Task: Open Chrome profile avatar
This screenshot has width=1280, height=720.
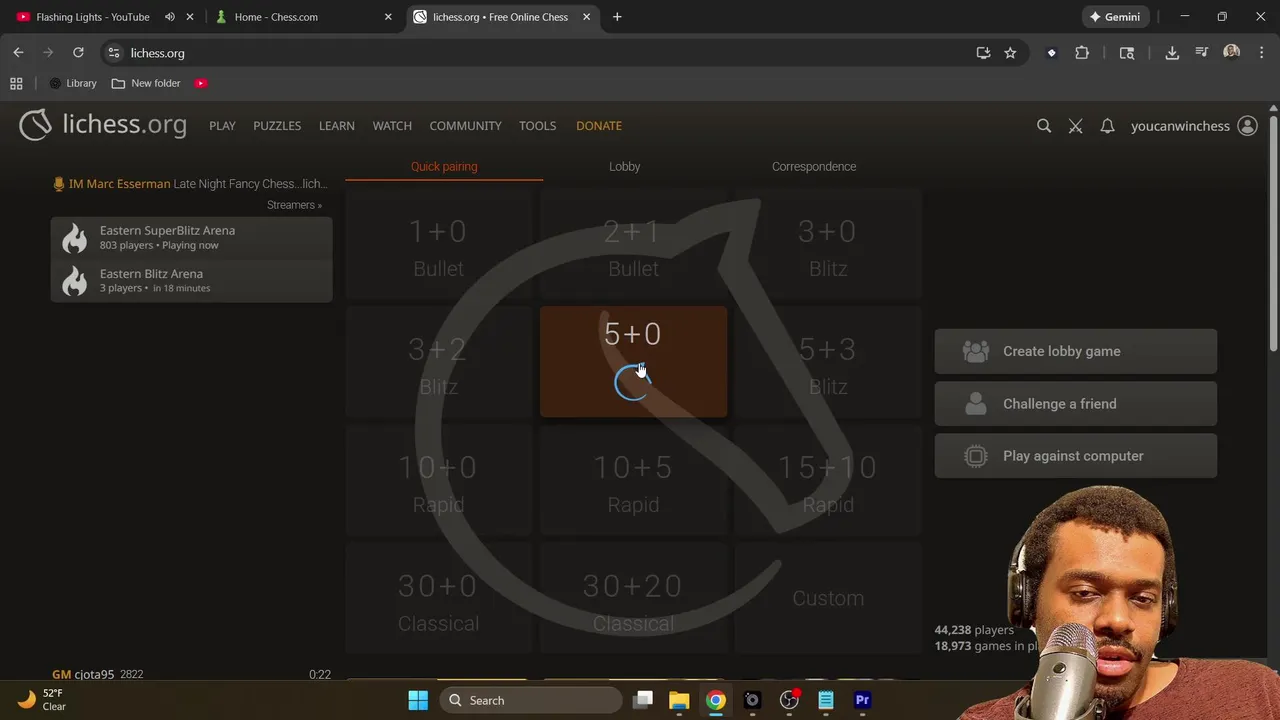Action: pyautogui.click(x=1231, y=53)
